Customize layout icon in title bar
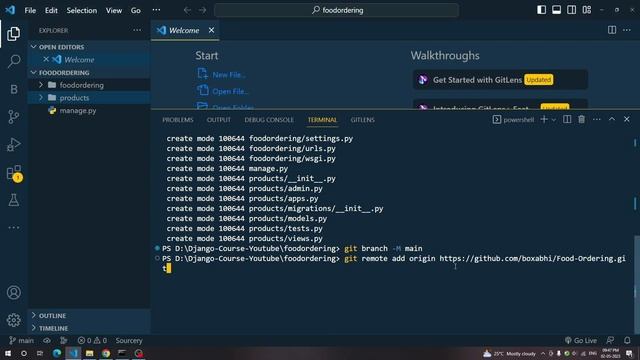Screen dimensions: 640x360 click(x=587, y=10)
